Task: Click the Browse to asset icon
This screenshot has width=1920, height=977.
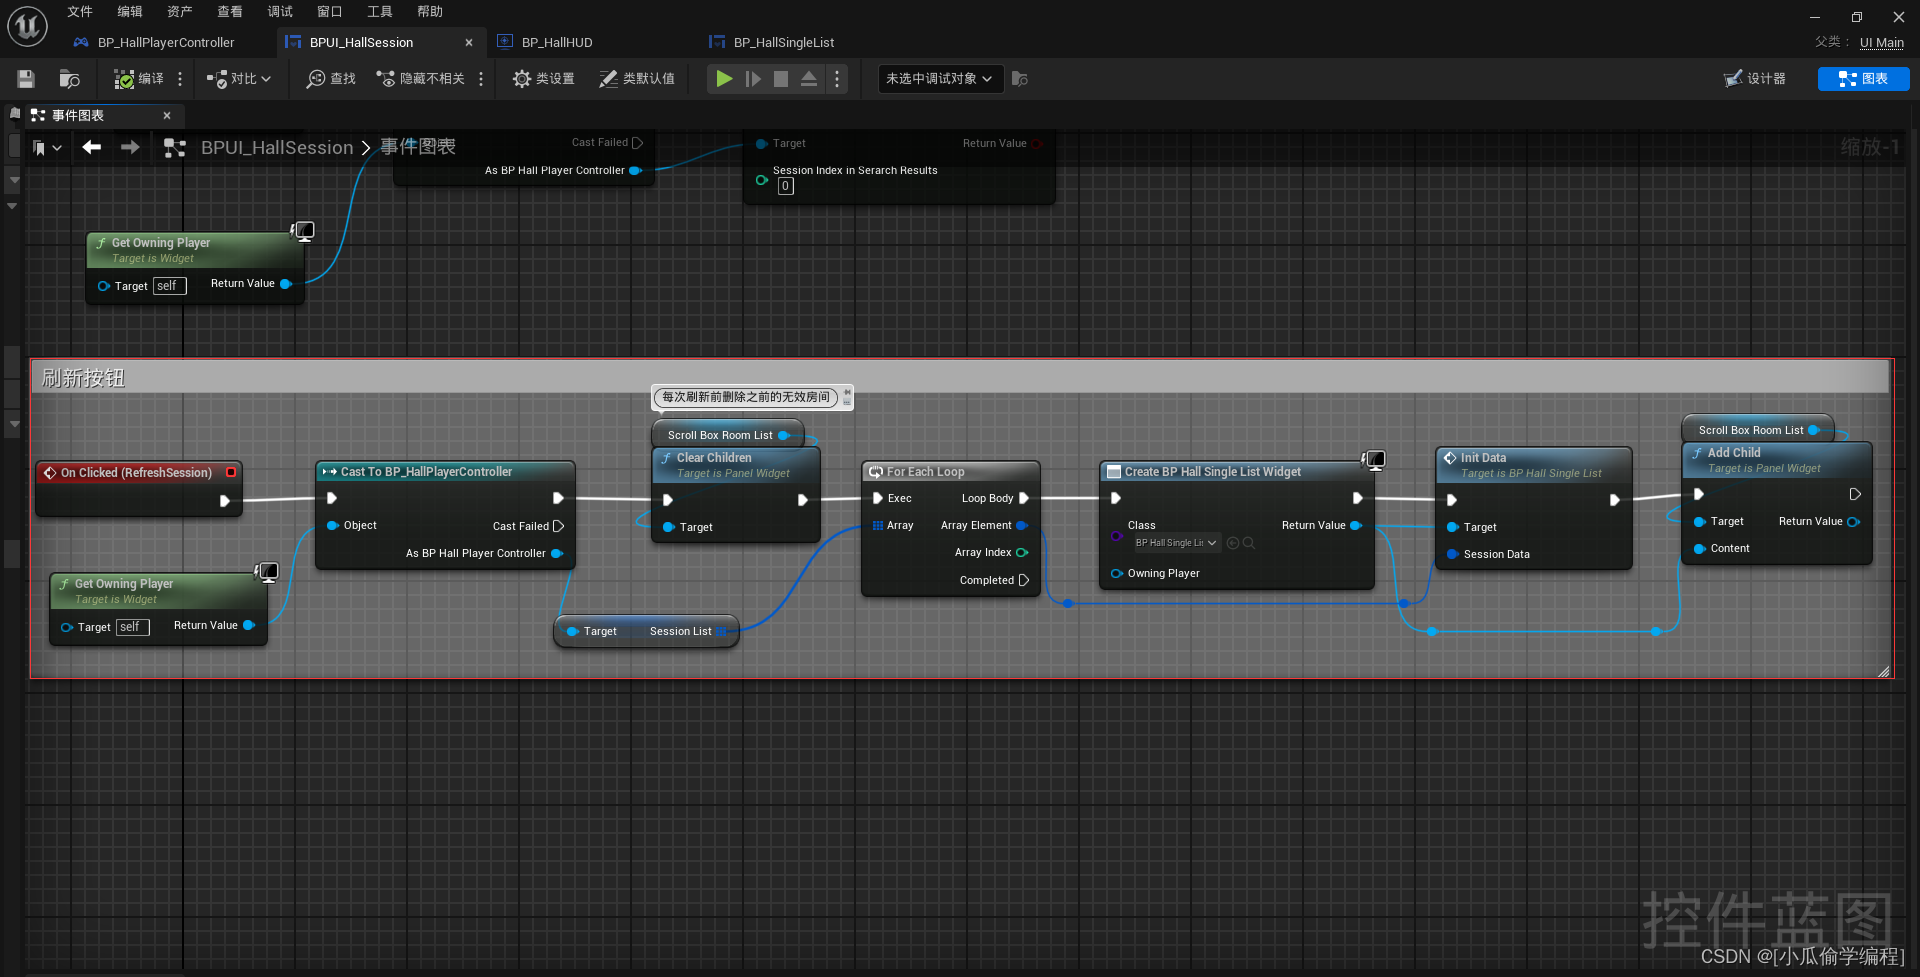Action: pyautogui.click(x=69, y=79)
